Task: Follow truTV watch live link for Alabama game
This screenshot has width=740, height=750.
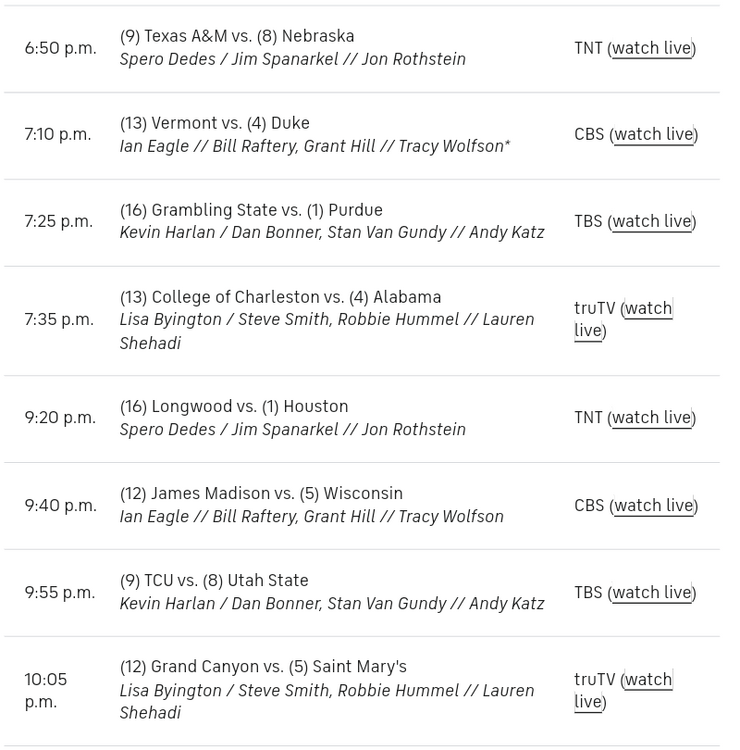Action: (648, 309)
